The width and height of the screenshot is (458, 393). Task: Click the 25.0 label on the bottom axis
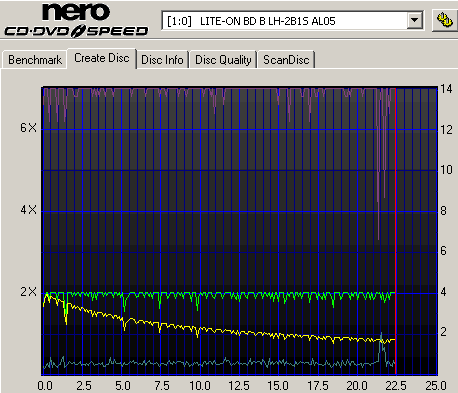pos(436,386)
